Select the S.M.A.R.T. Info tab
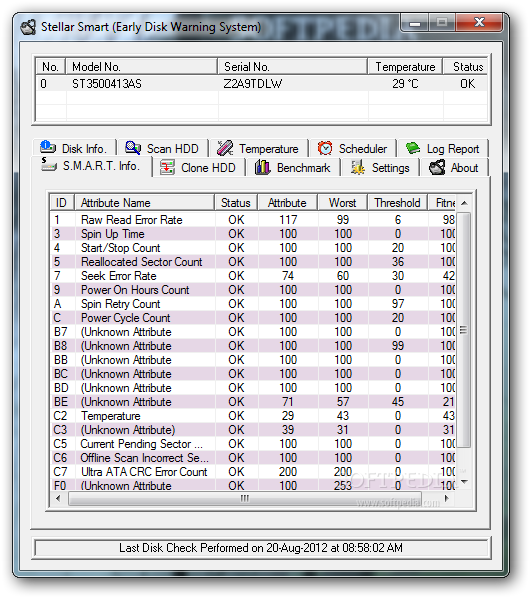This screenshot has height=598, width=530. pos(91,166)
